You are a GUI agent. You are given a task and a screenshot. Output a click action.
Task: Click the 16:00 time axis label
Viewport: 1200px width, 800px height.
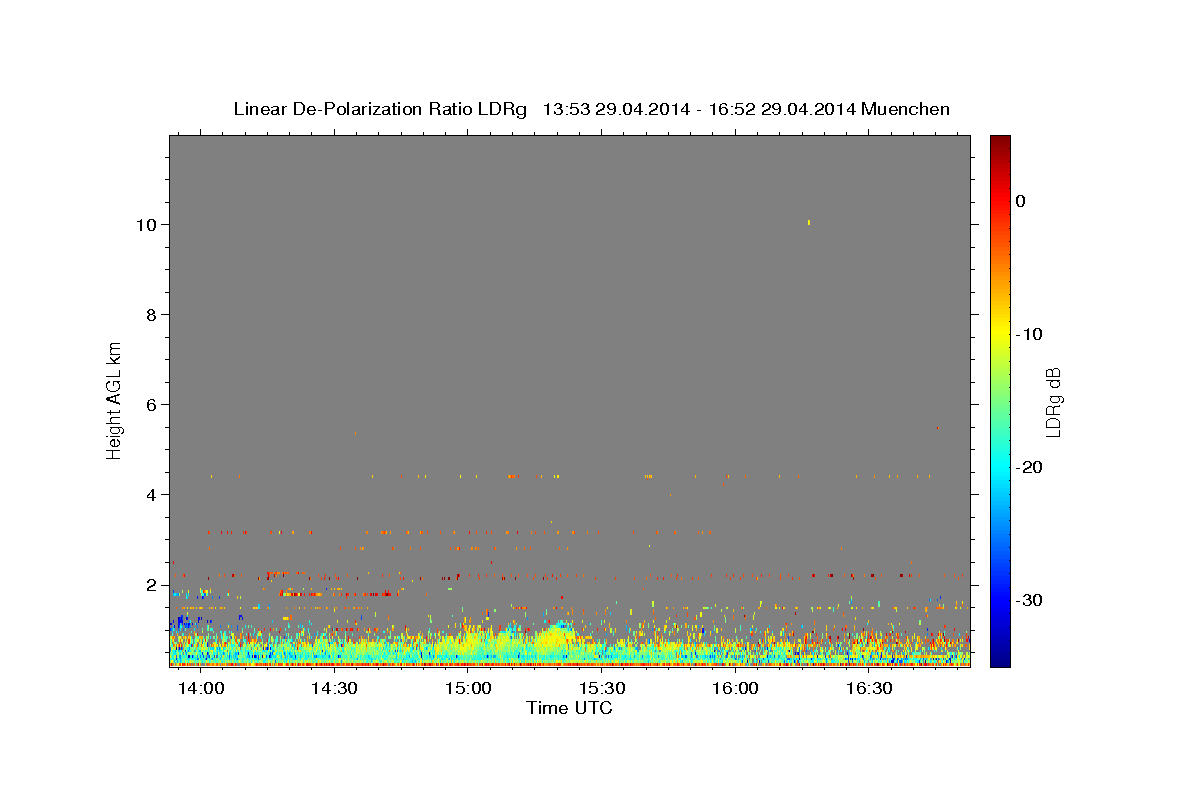[x=735, y=689]
